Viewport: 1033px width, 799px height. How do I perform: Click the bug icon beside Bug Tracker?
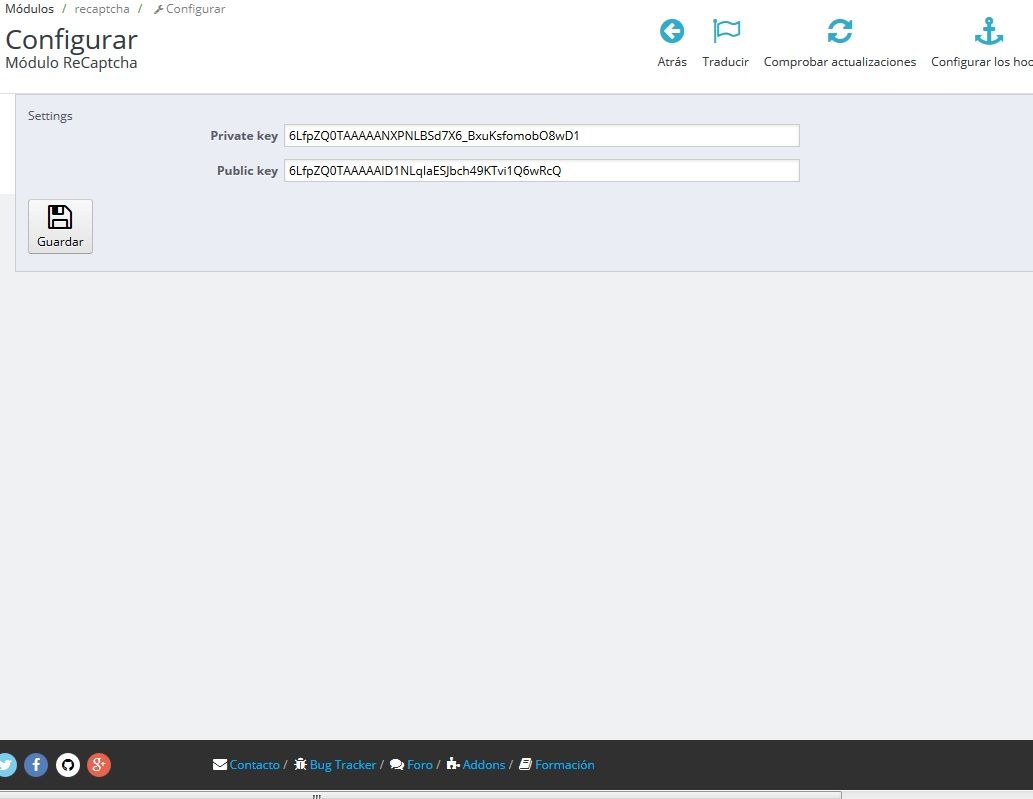click(300, 764)
